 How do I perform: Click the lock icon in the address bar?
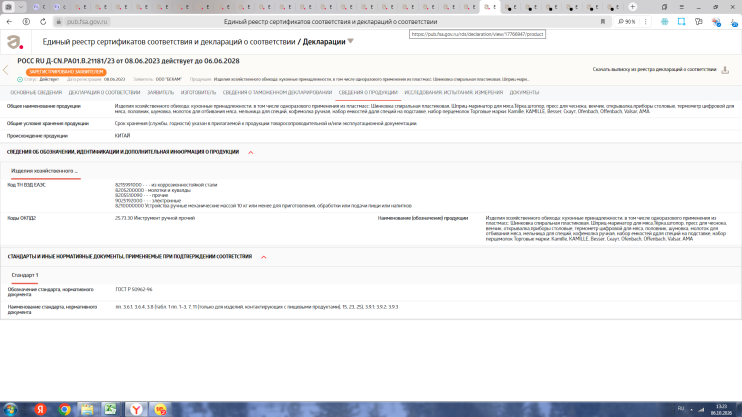click(x=59, y=22)
